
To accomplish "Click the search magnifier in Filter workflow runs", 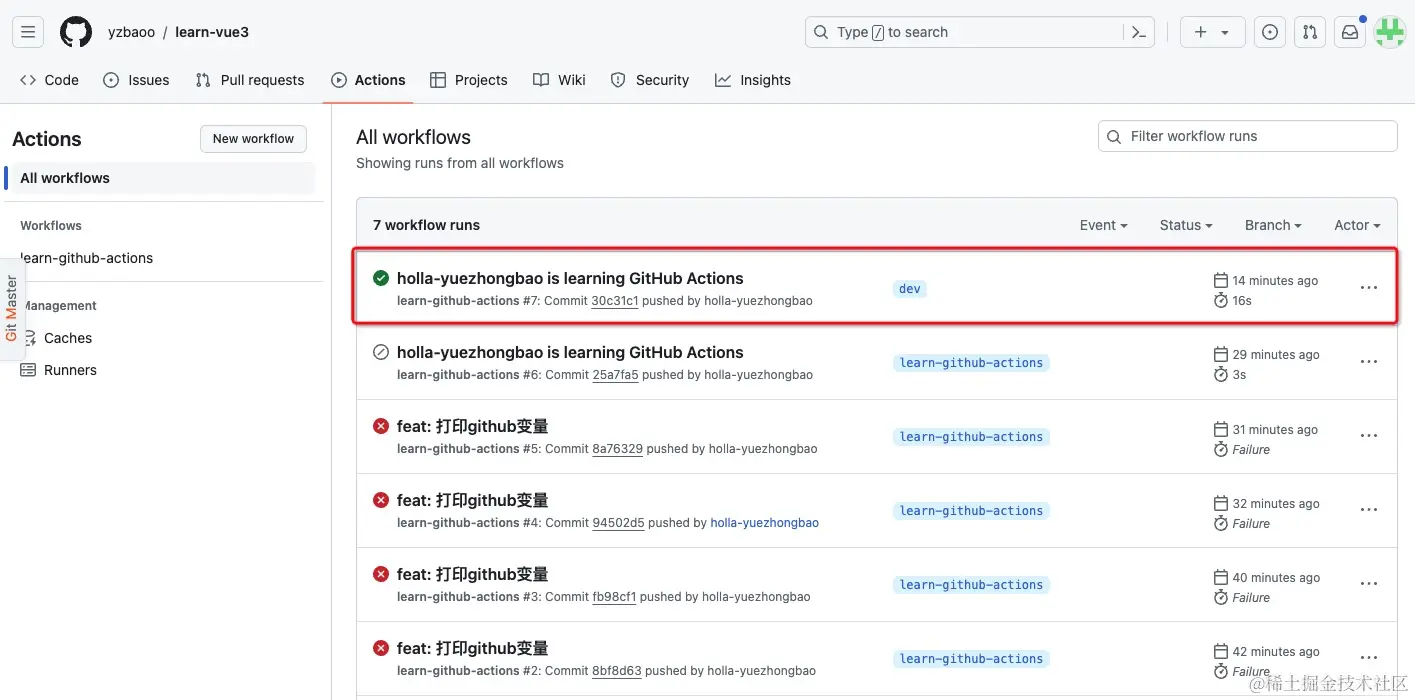I will point(1114,136).
